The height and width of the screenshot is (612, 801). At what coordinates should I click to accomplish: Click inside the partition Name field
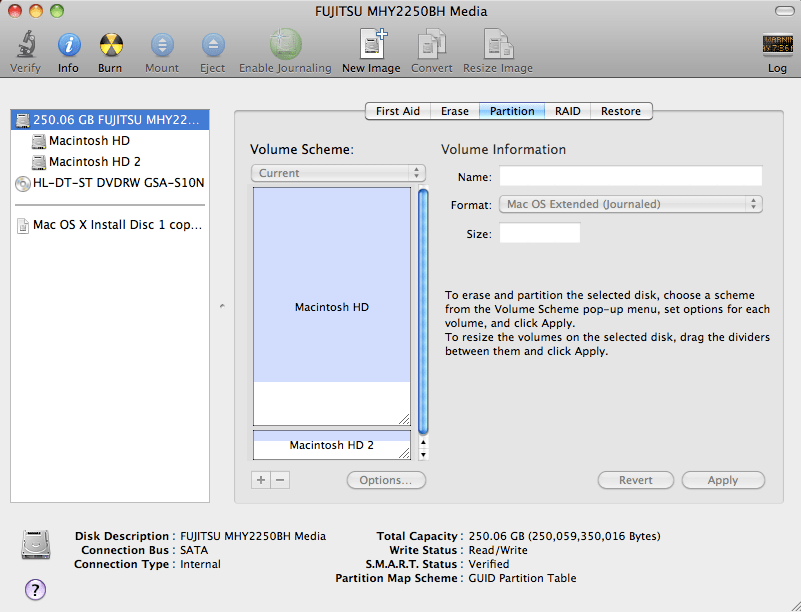[631, 176]
